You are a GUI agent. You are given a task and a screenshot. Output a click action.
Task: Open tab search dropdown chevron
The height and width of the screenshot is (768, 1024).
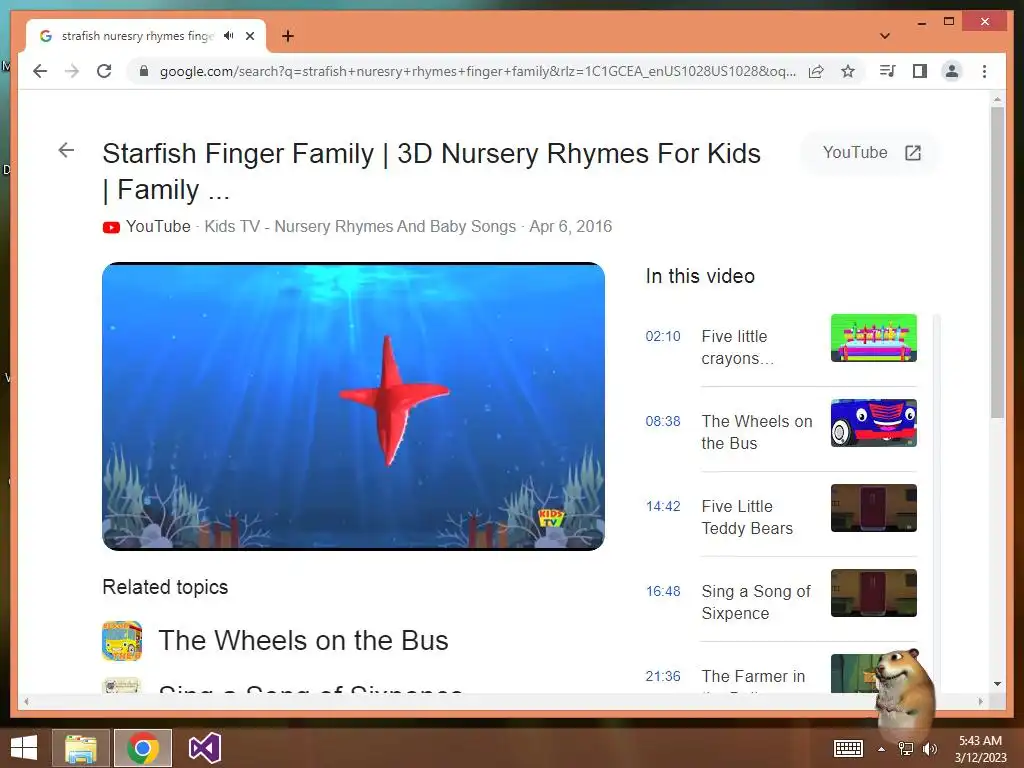(x=885, y=36)
